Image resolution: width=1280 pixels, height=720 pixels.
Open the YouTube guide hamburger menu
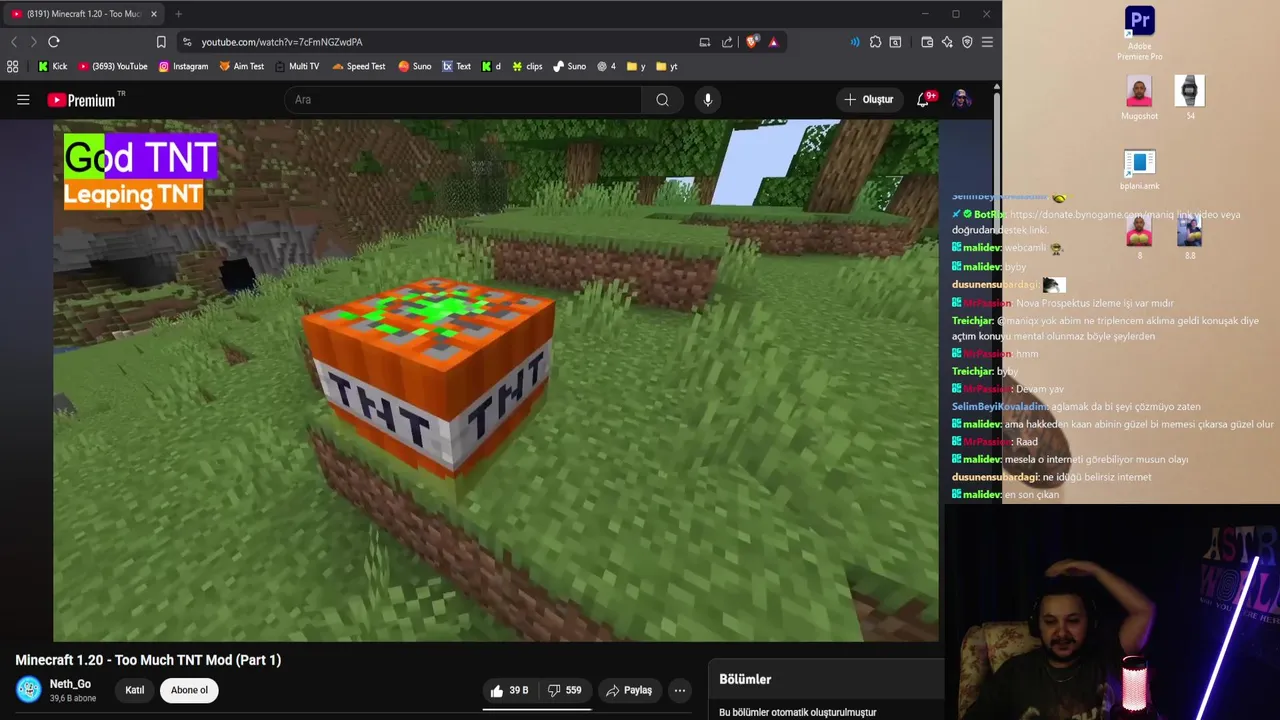[x=23, y=100]
